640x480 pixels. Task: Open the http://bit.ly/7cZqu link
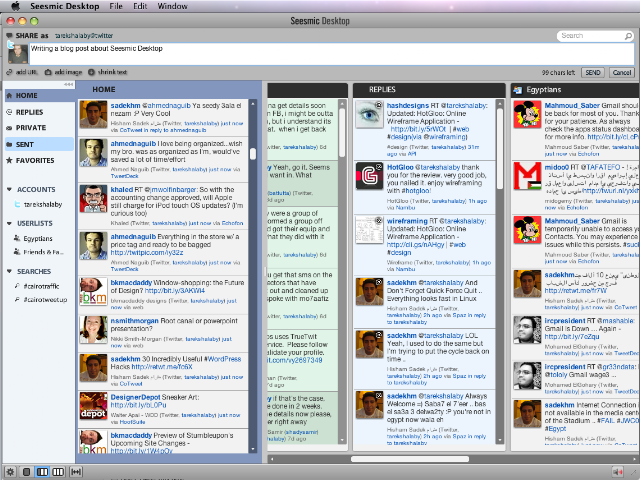(572, 337)
